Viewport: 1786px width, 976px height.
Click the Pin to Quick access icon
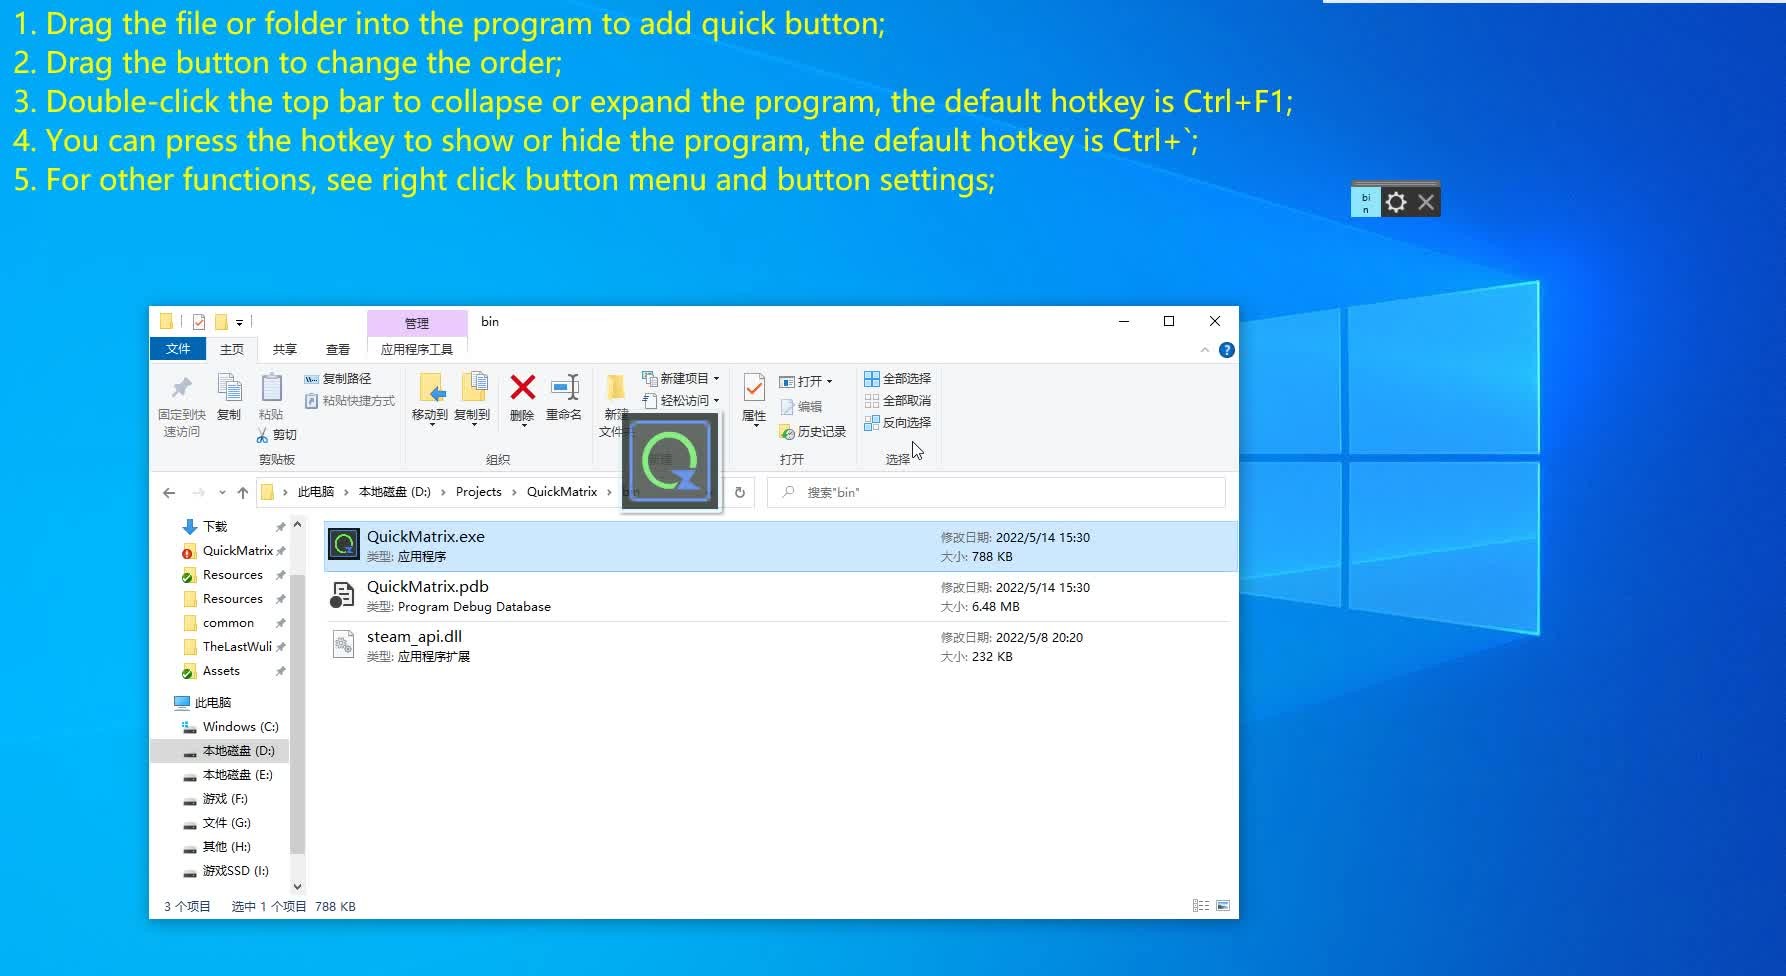tap(181, 389)
